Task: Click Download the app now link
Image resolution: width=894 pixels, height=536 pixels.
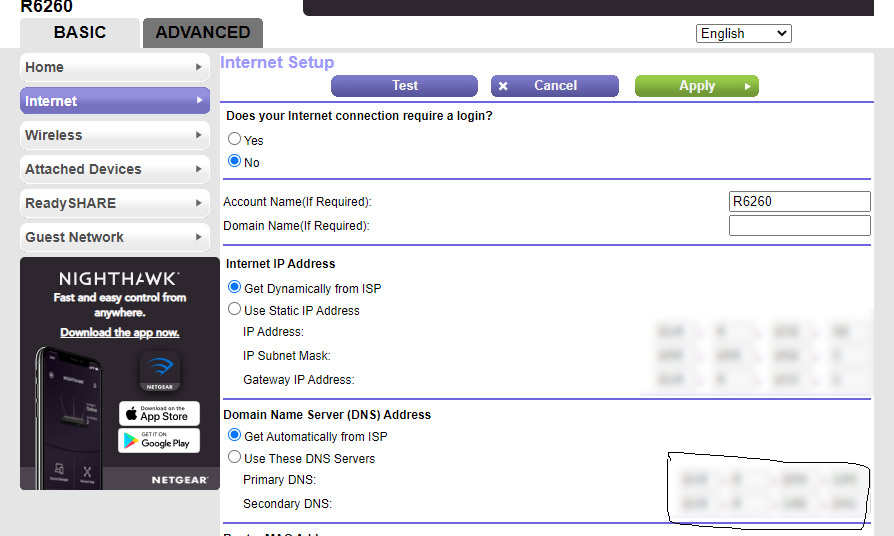Action: pos(120,332)
